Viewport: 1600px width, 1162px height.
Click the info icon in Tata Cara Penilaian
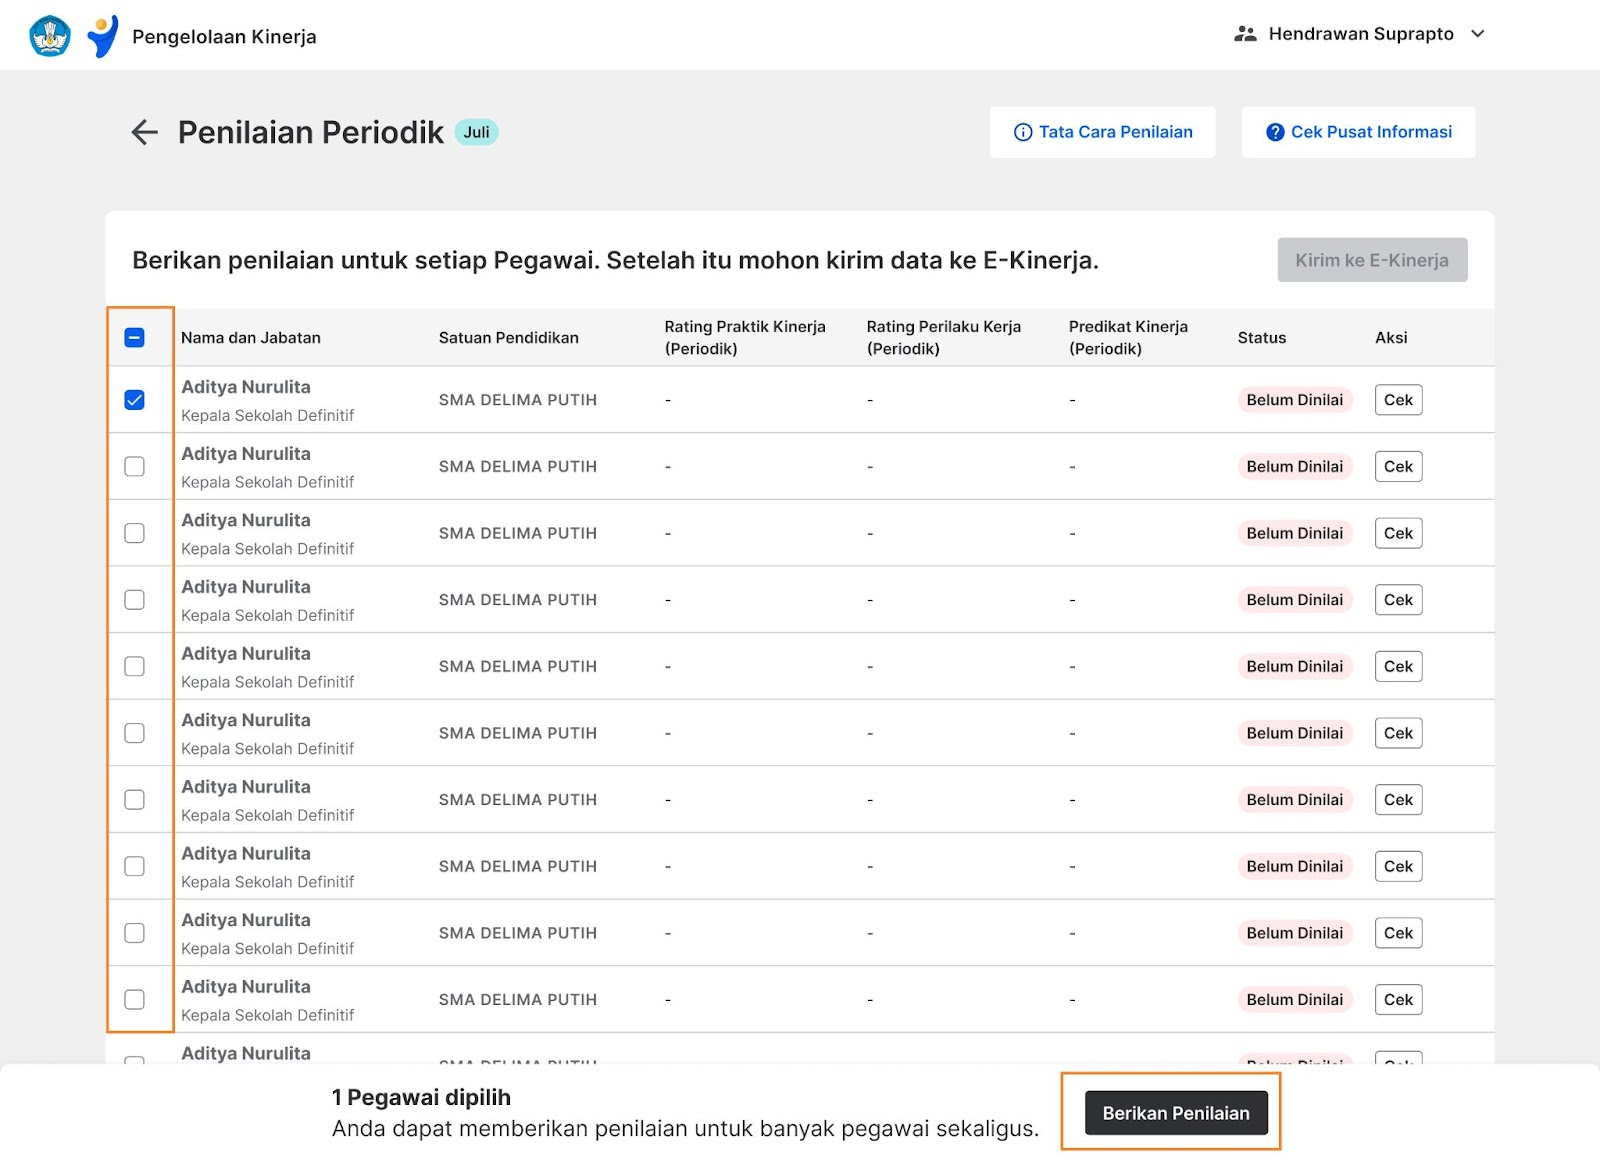click(x=1023, y=132)
